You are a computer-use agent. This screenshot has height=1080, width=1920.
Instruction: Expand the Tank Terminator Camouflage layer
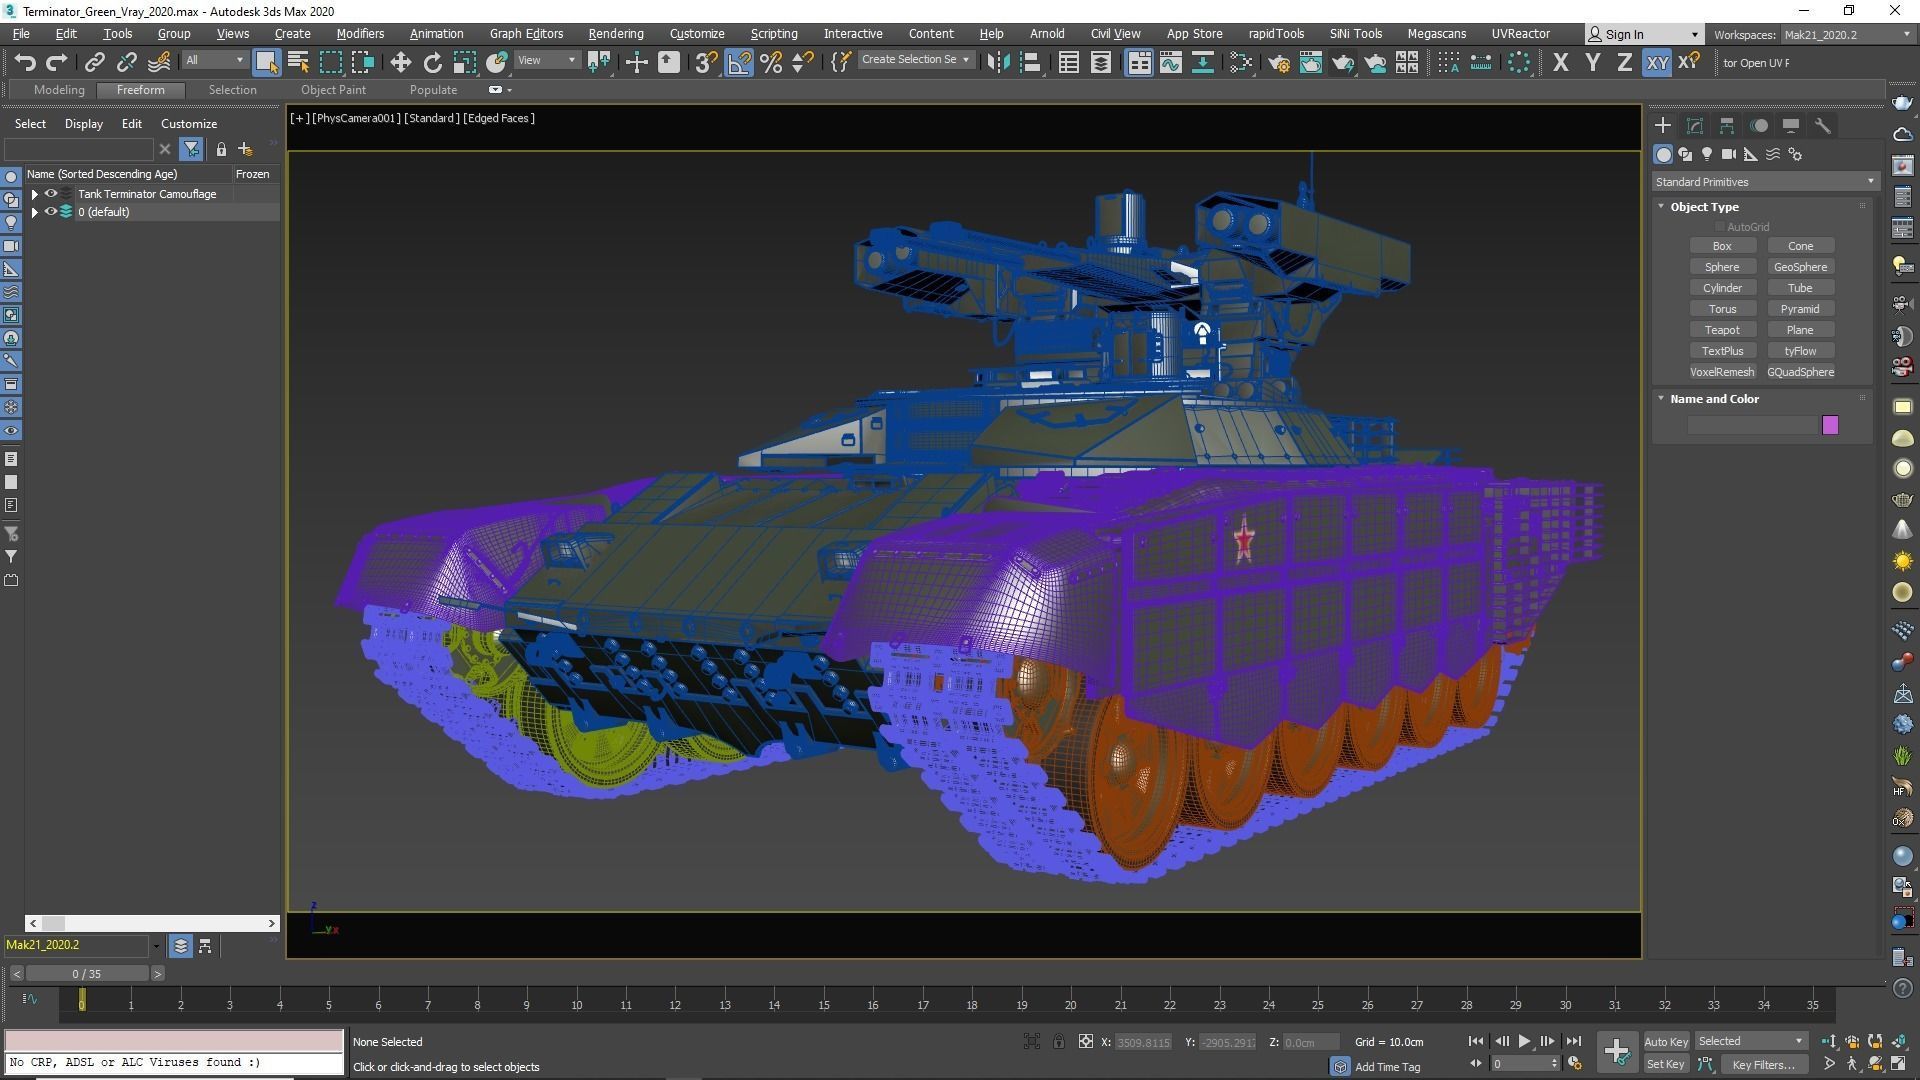35,194
